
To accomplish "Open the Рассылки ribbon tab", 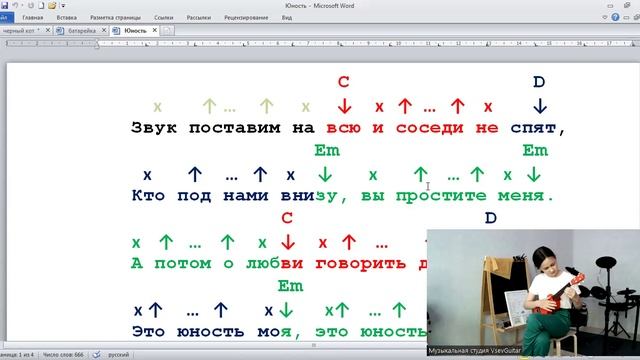I will coord(199,18).
